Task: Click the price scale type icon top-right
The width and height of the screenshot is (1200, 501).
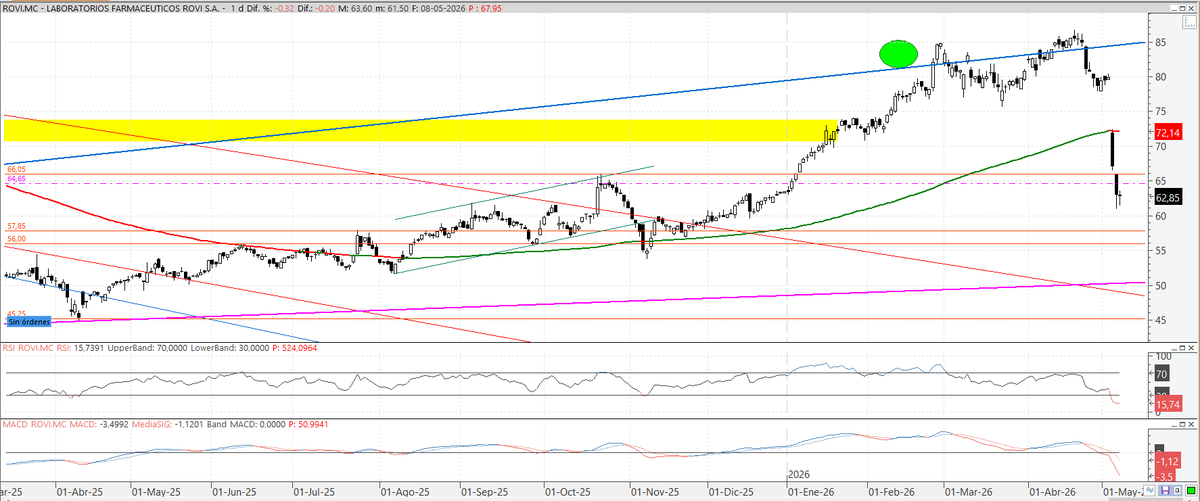Action: coord(1189,22)
